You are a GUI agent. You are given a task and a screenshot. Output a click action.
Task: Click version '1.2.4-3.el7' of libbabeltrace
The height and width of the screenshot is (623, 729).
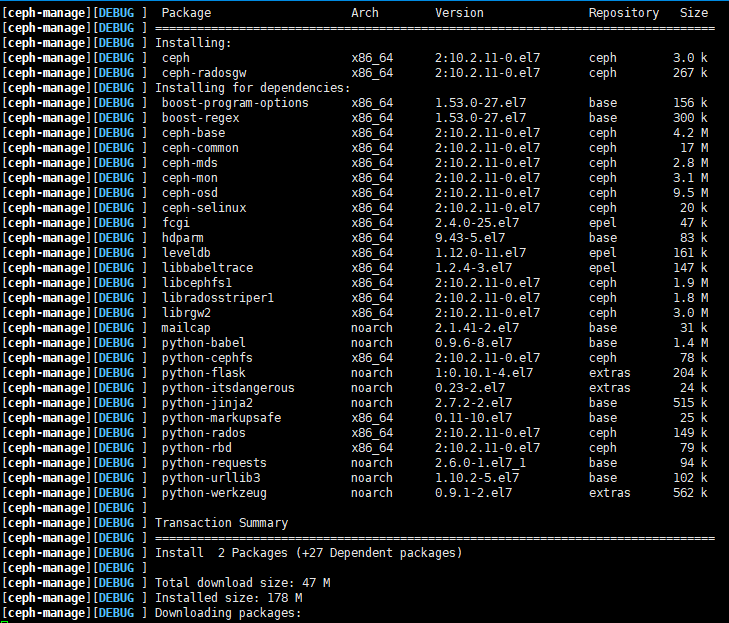474,268
